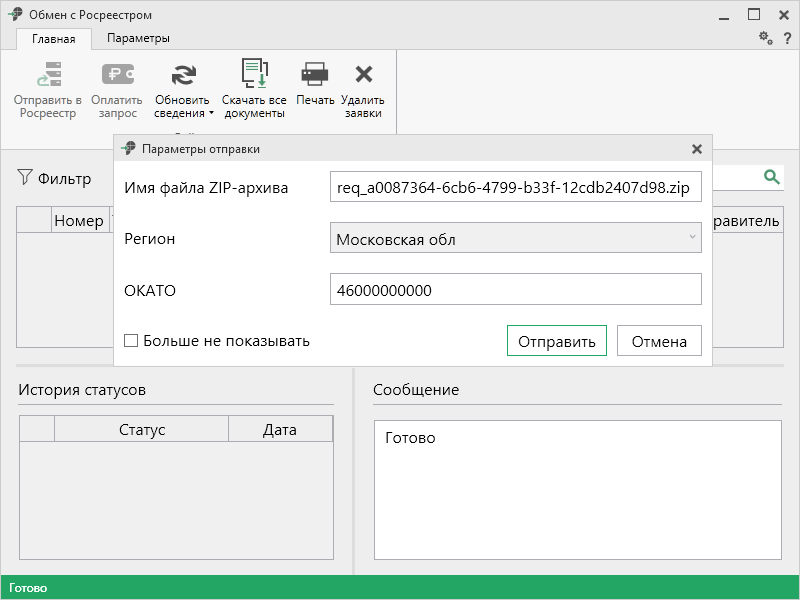The width and height of the screenshot is (800, 600).
Task: Select the Главная tab
Action: click(x=53, y=39)
